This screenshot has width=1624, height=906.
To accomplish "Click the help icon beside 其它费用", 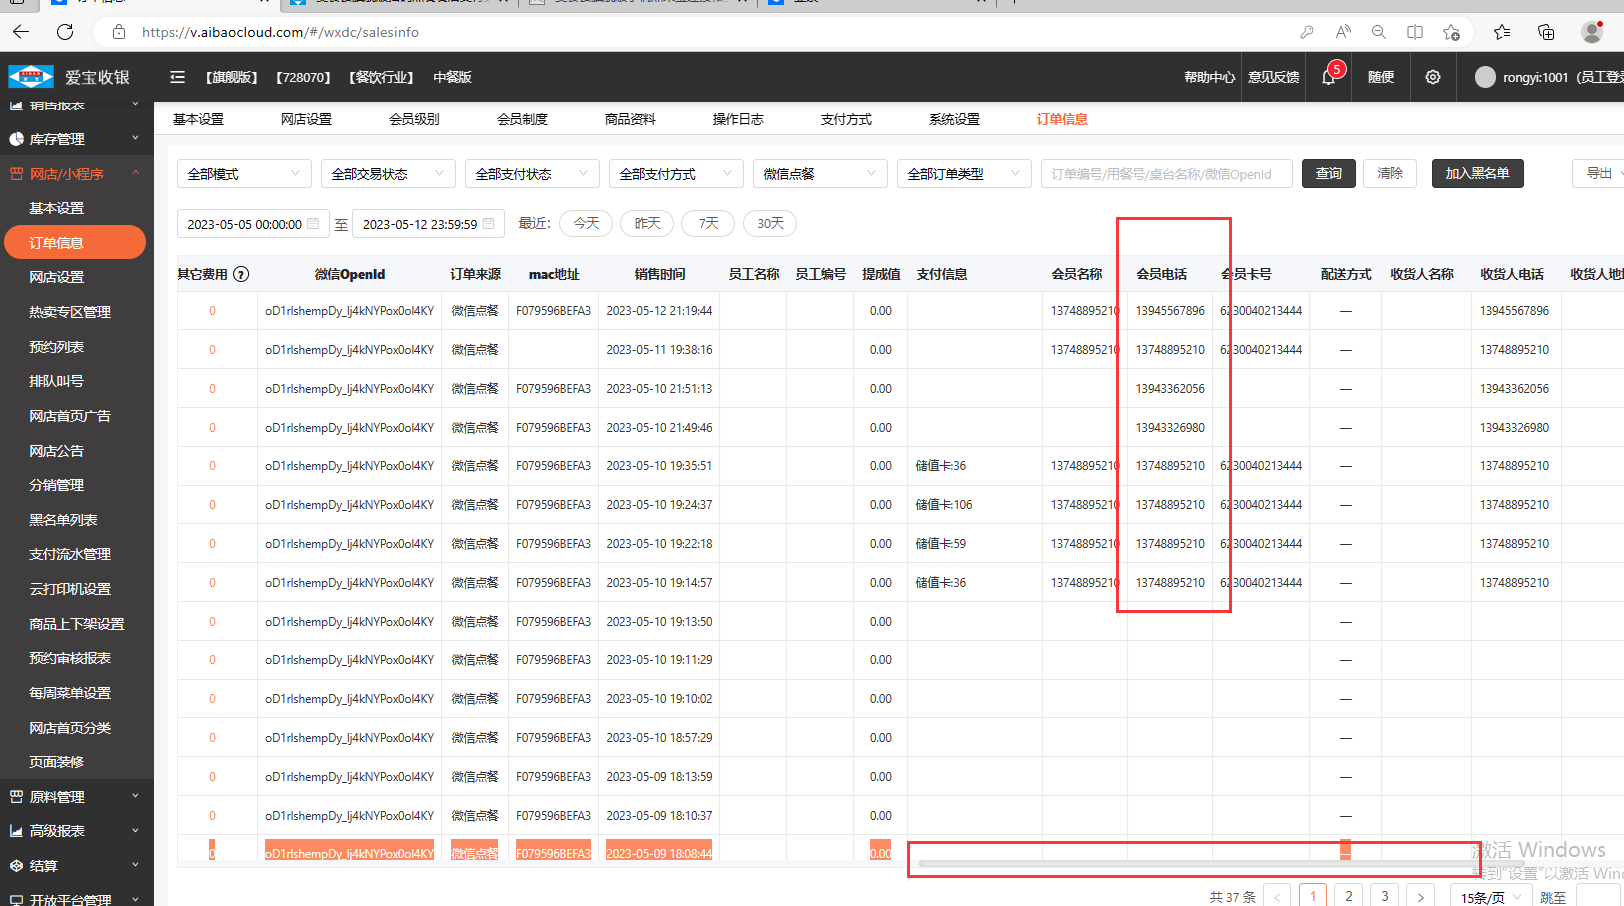I will click(241, 274).
